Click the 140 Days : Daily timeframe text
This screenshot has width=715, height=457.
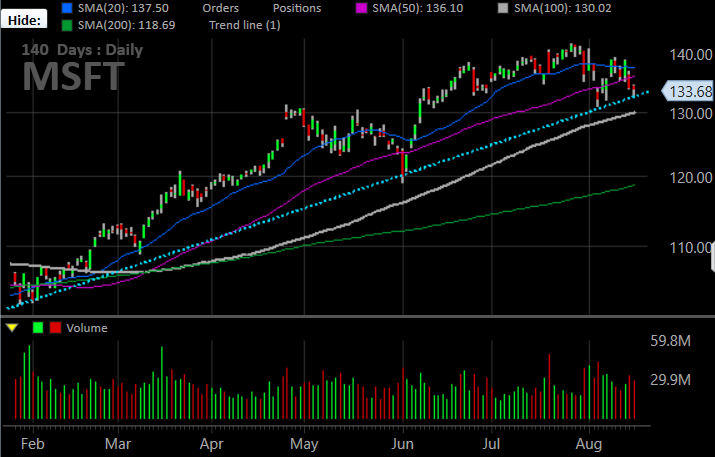point(82,49)
